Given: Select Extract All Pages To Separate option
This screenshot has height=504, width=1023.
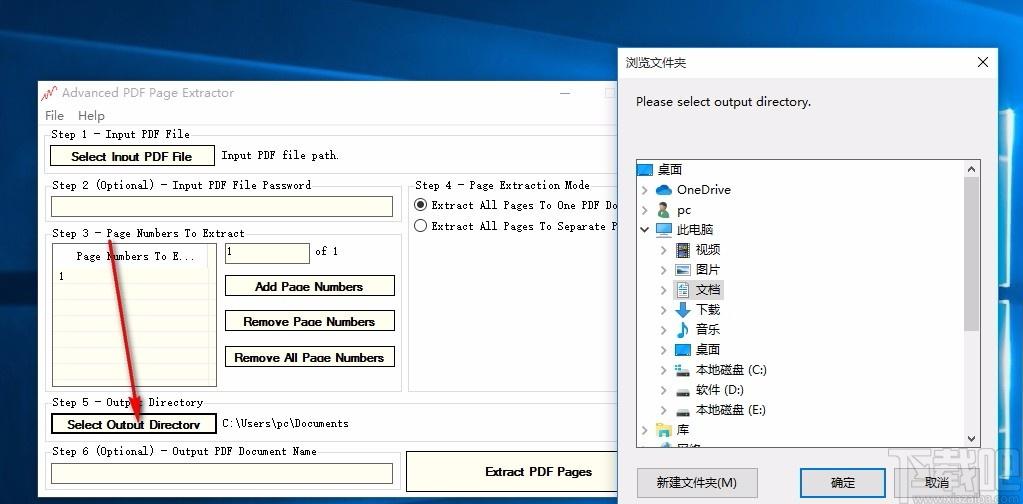Looking at the screenshot, I should pyautogui.click(x=421, y=226).
